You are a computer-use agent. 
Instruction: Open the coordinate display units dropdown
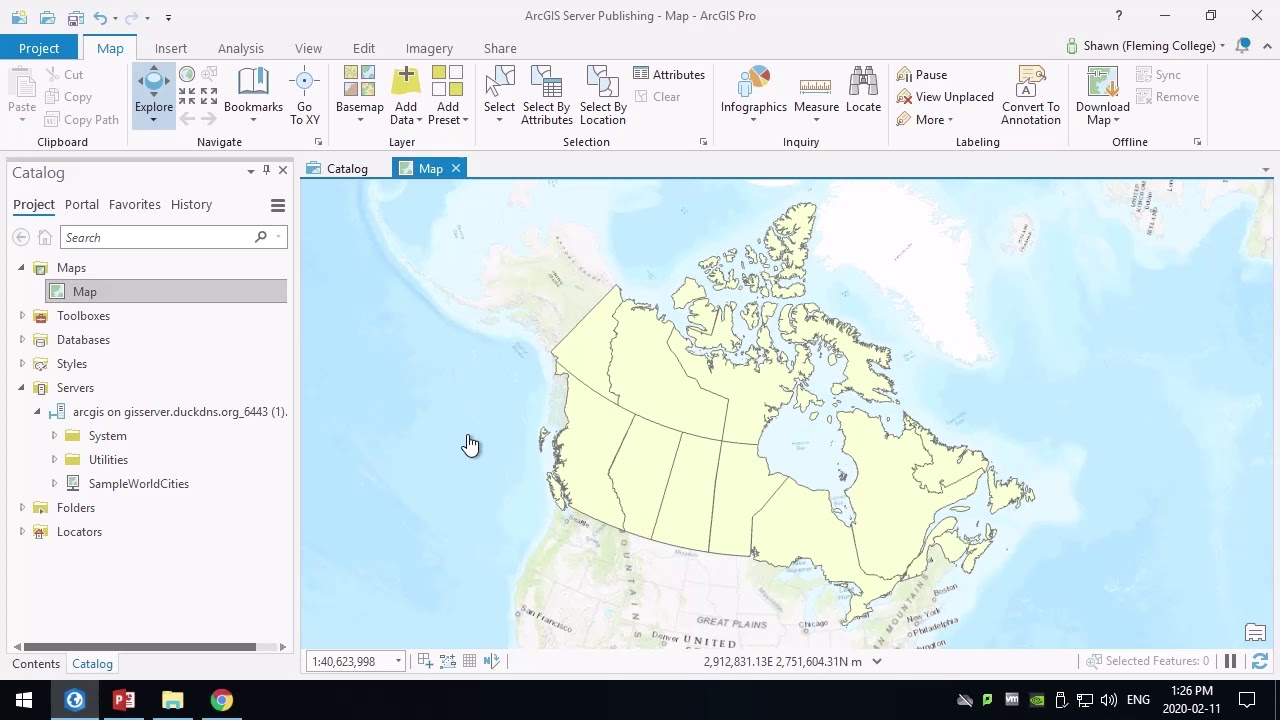click(877, 661)
